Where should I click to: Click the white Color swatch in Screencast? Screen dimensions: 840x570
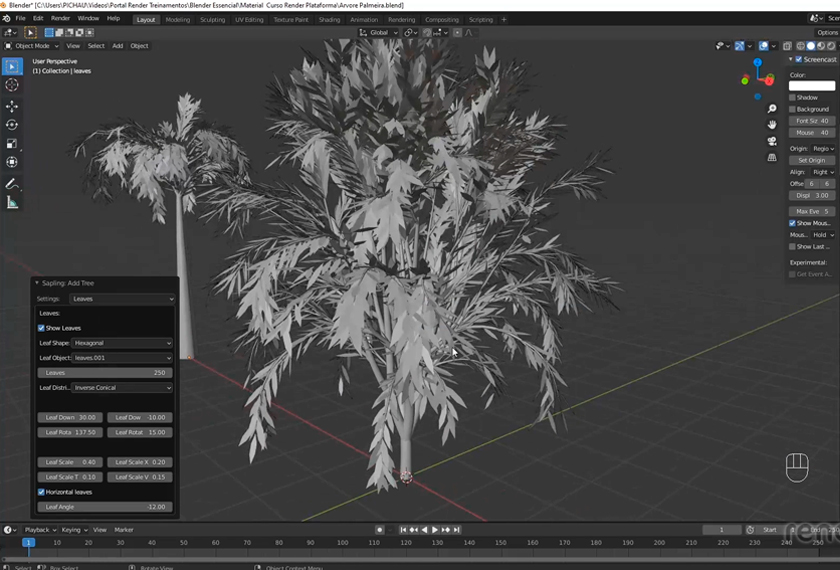(811, 86)
